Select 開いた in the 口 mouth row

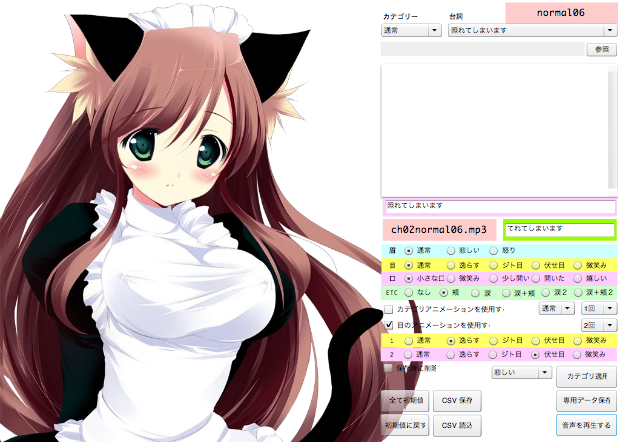pos(536,279)
